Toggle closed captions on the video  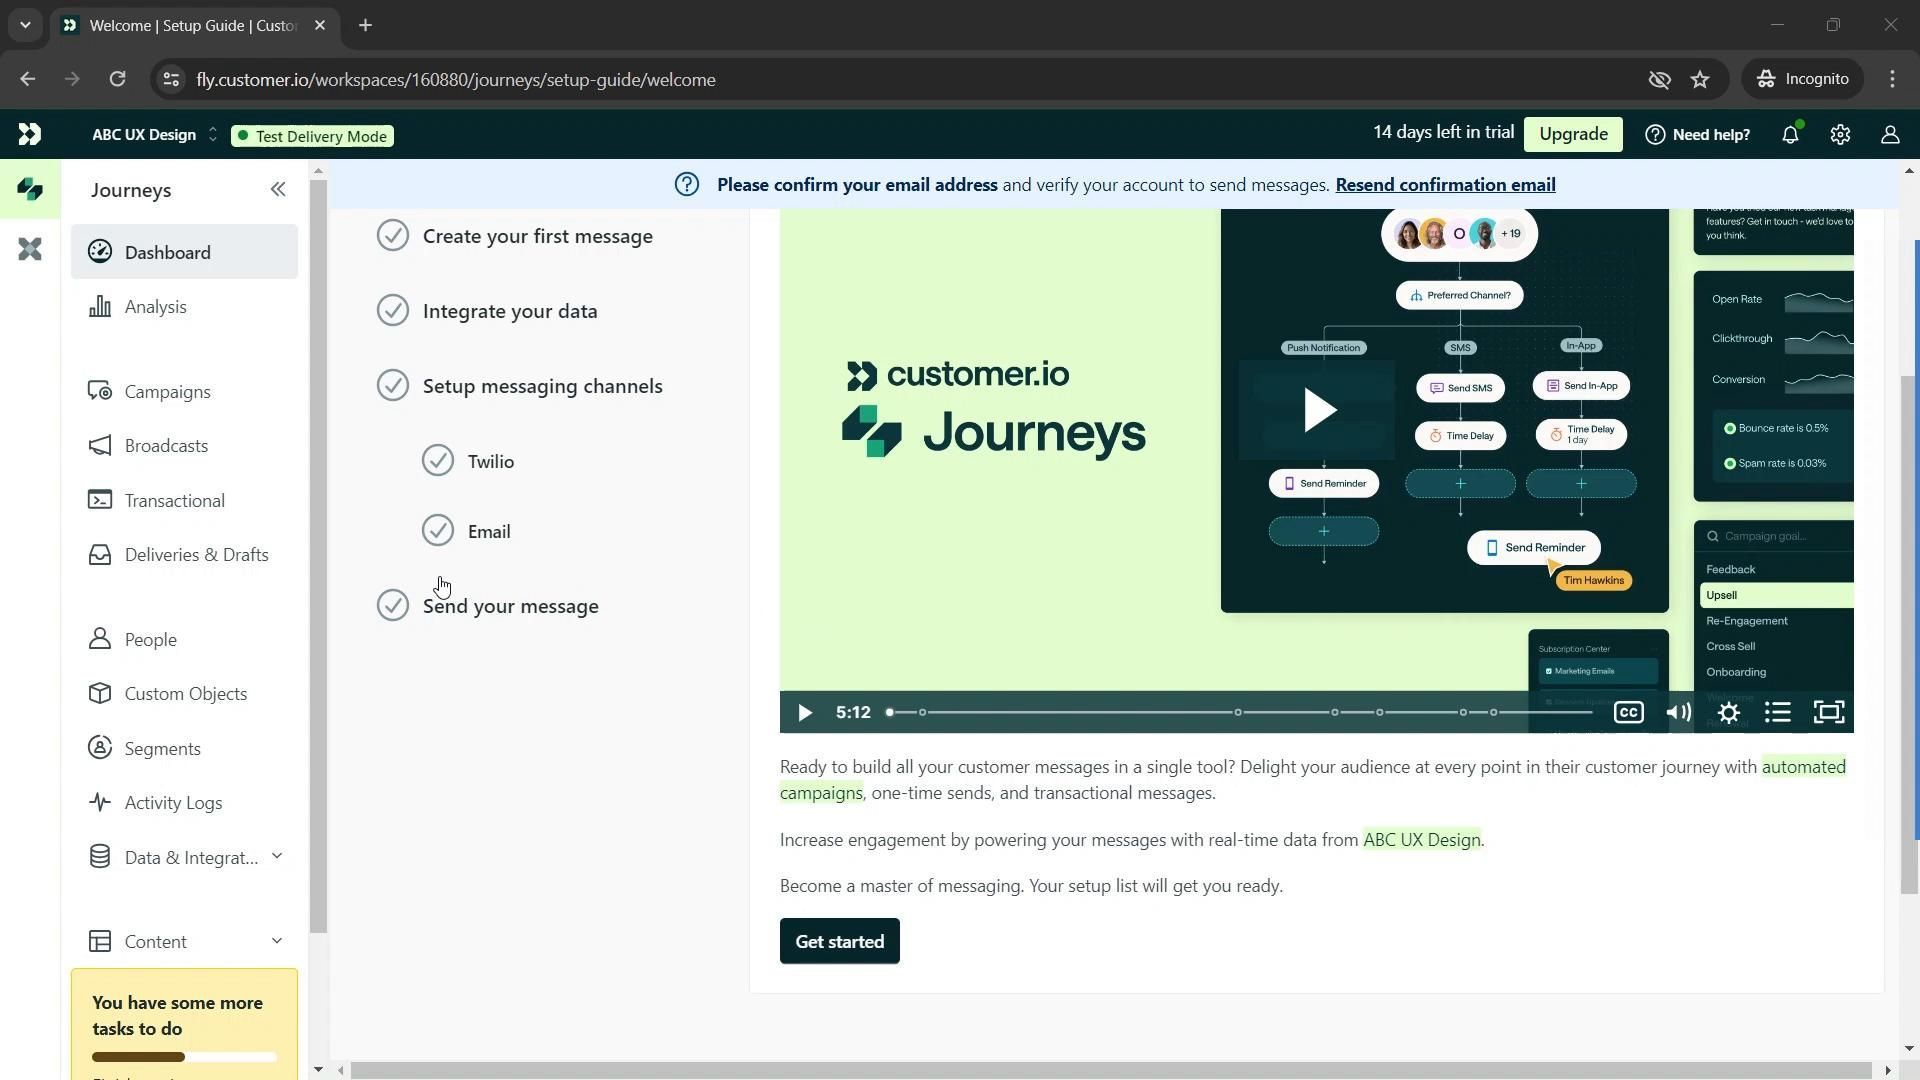point(1628,713)
